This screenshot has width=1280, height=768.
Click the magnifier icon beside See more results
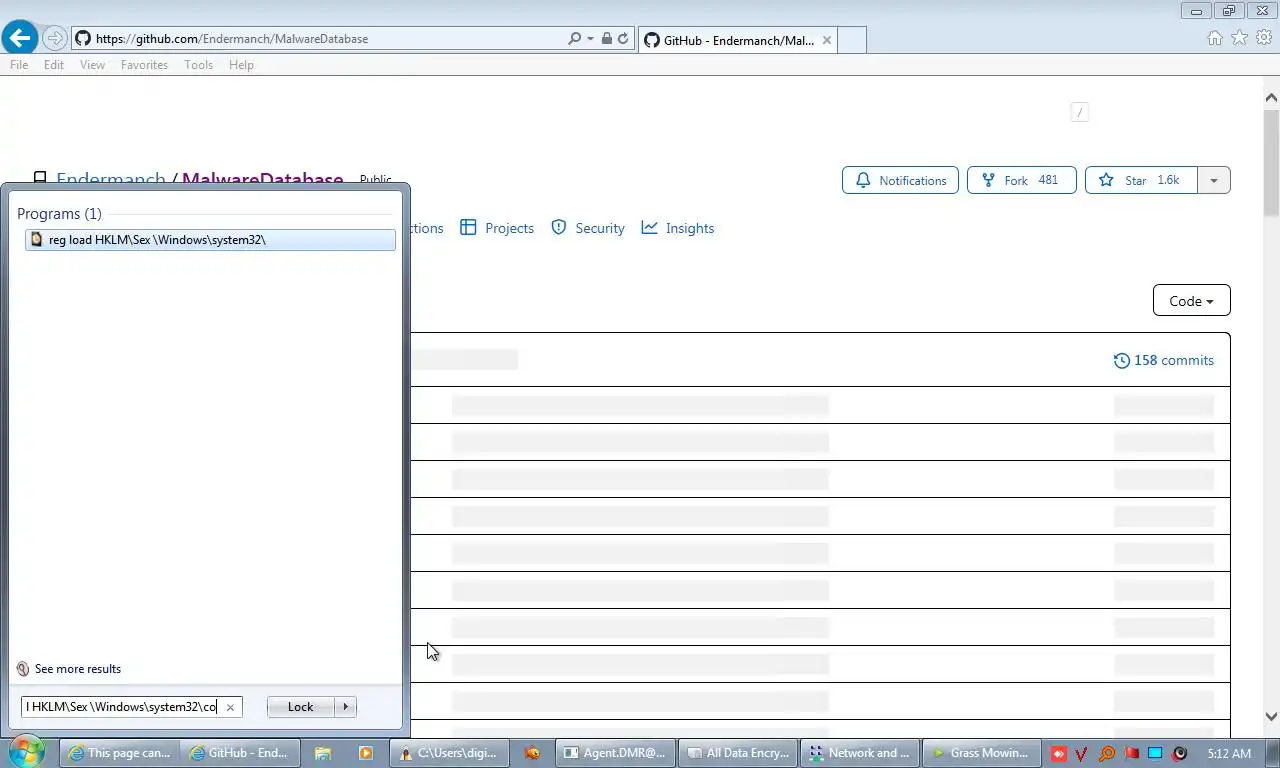point(23,669)
